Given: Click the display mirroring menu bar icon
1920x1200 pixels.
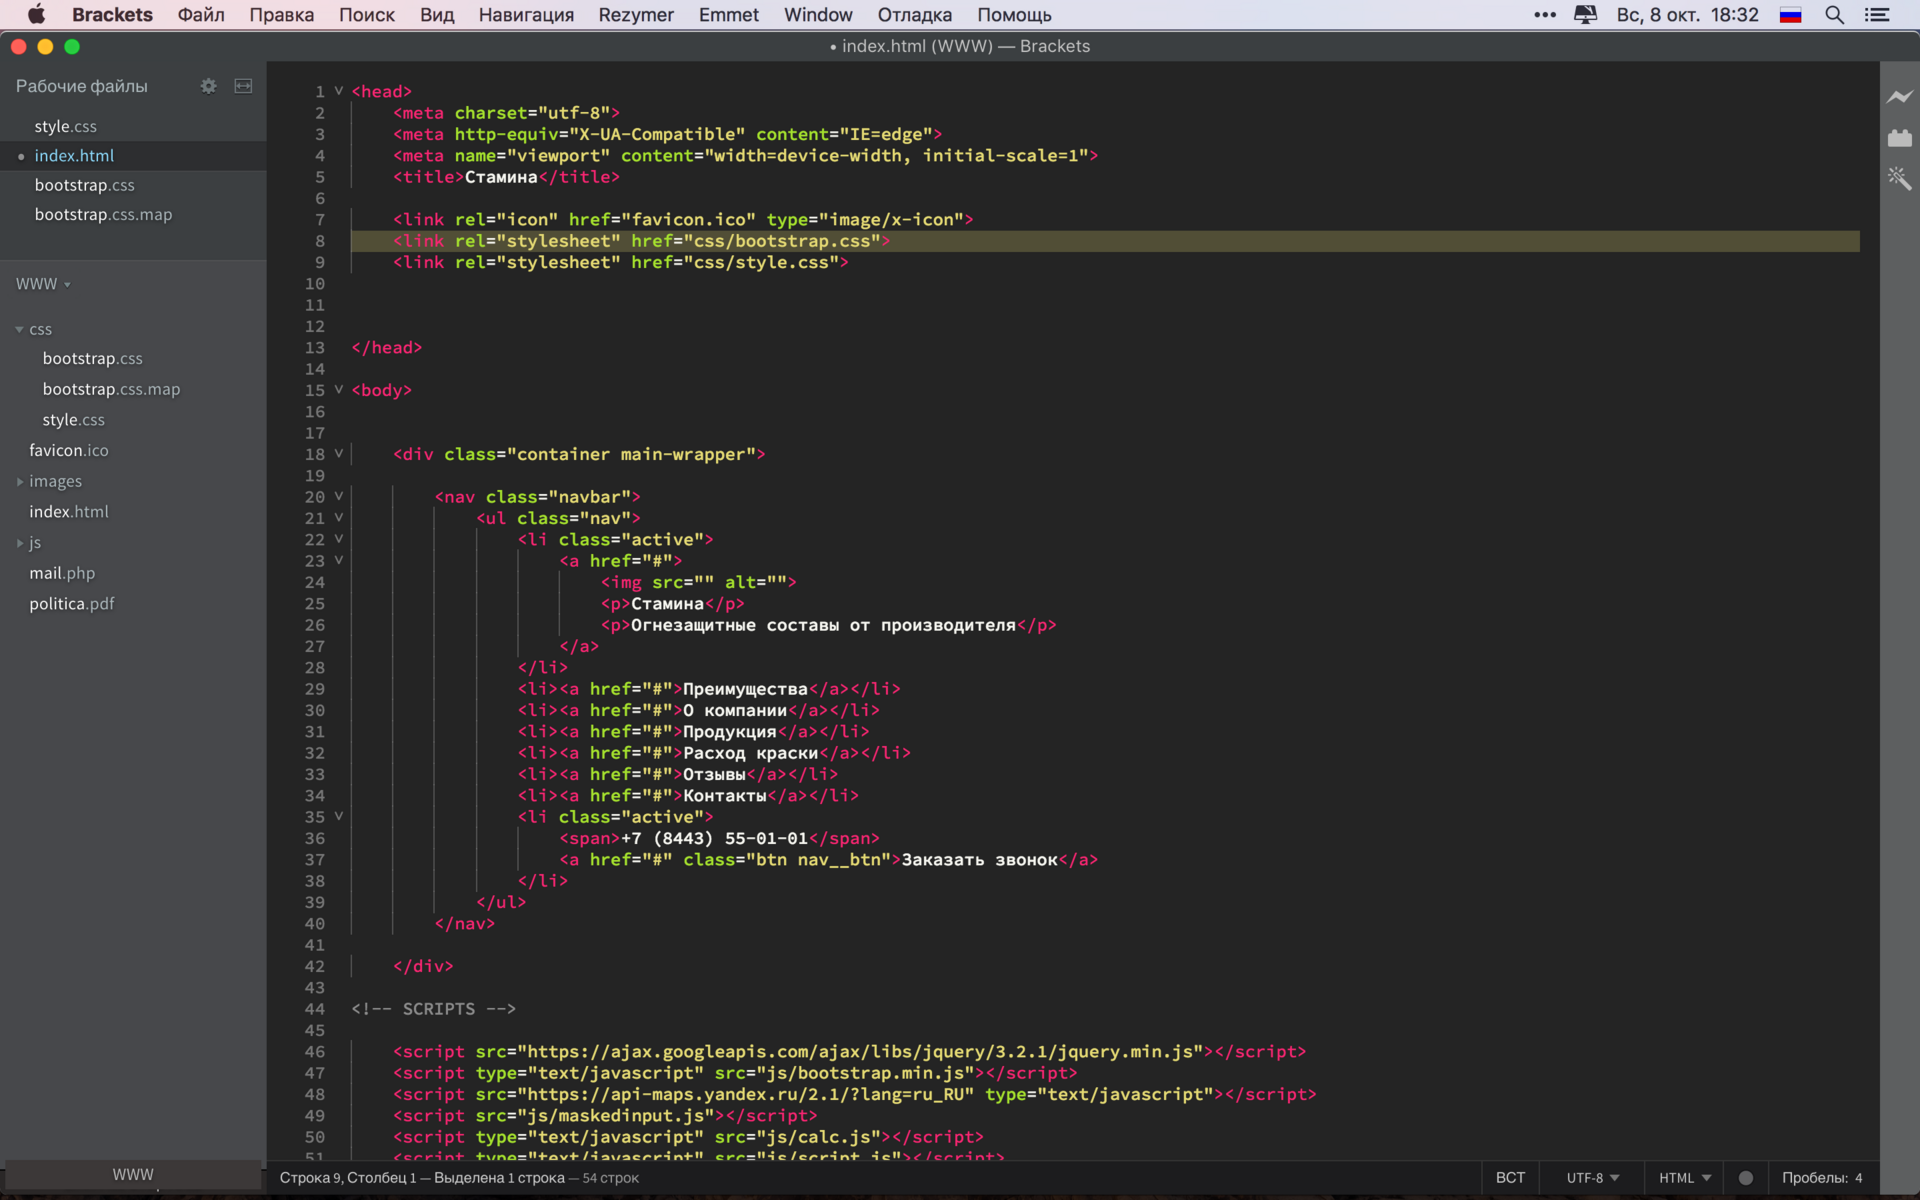Looking at the screenshot, I should [x=1585, y=15].
